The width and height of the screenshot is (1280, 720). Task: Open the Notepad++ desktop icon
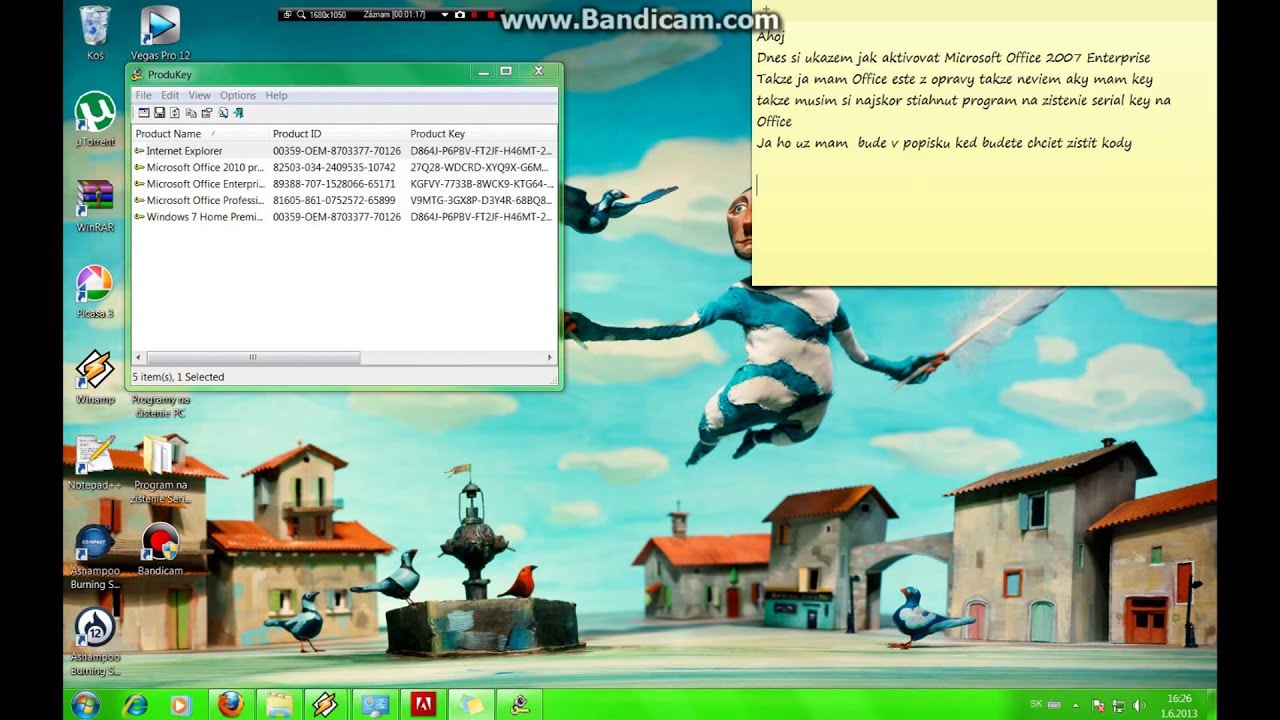click(95, 462)
